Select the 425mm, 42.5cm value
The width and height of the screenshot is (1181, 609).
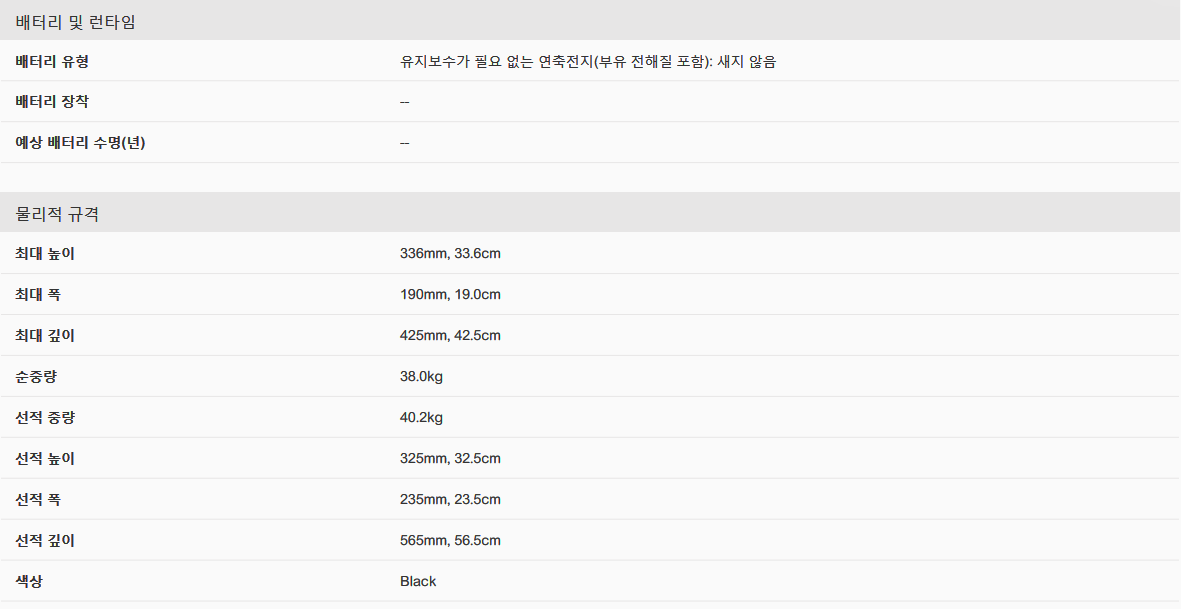tap(450, 336)
